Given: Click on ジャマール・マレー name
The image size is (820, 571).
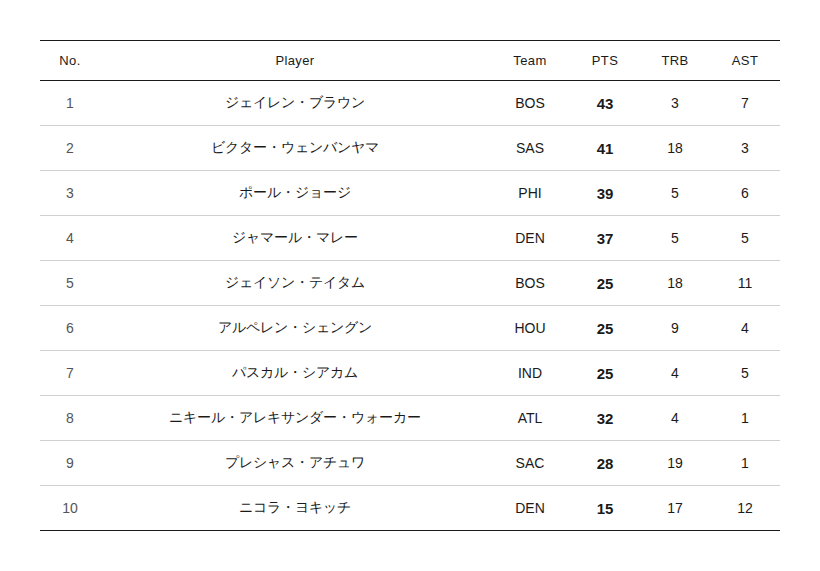Looking at the screenshot, I should tap(295, 238).
